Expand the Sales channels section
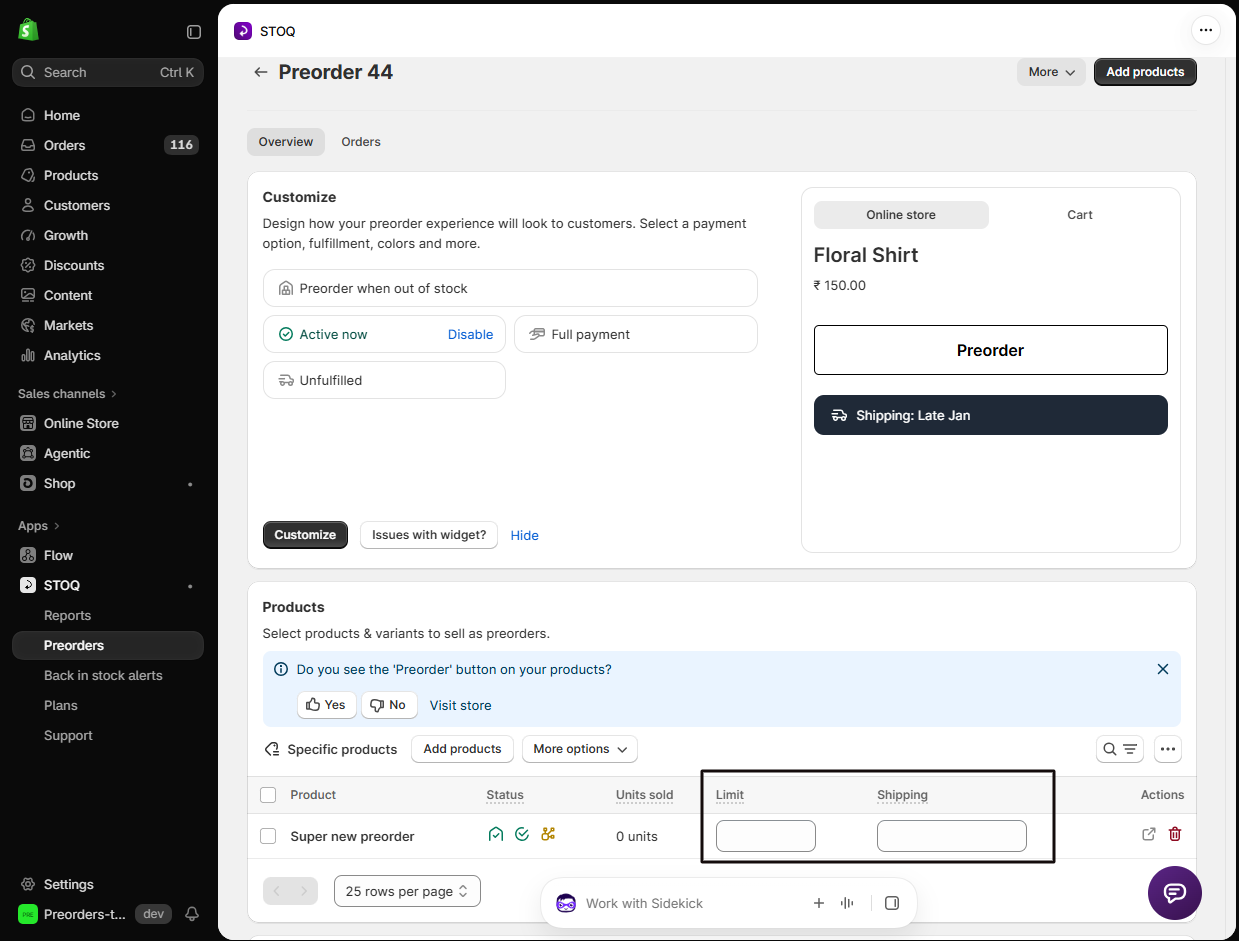Viewport: 1239px width, 941px height. click(x=67, y=394)
